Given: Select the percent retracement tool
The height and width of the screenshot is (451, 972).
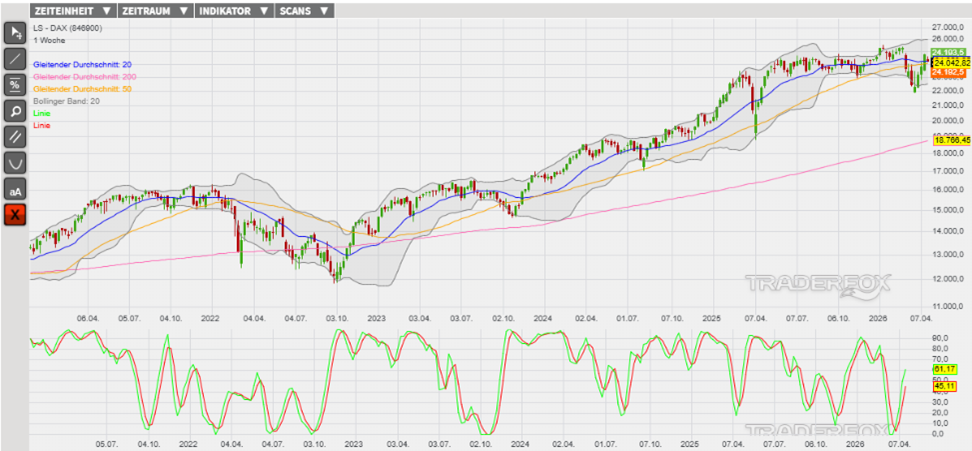Looking at the screenshot, I should 15,84.
